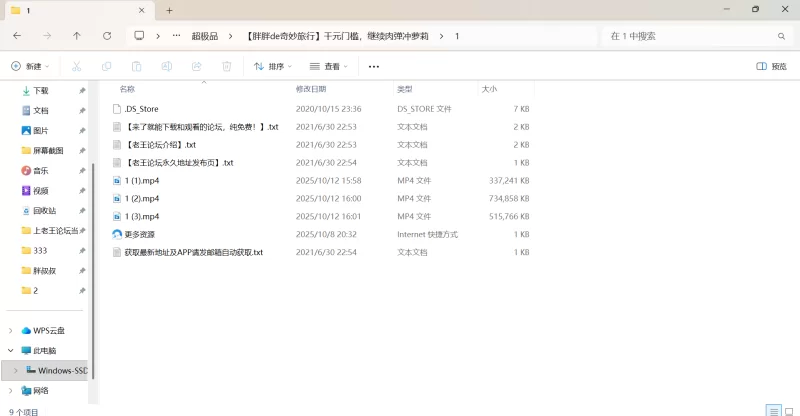Open the 排序 sort dropdown
The image size is (800, 416).
[273, 66]
